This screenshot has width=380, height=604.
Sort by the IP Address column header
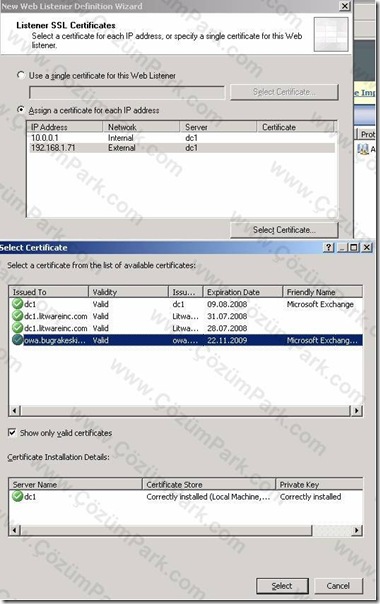point(65,127)
